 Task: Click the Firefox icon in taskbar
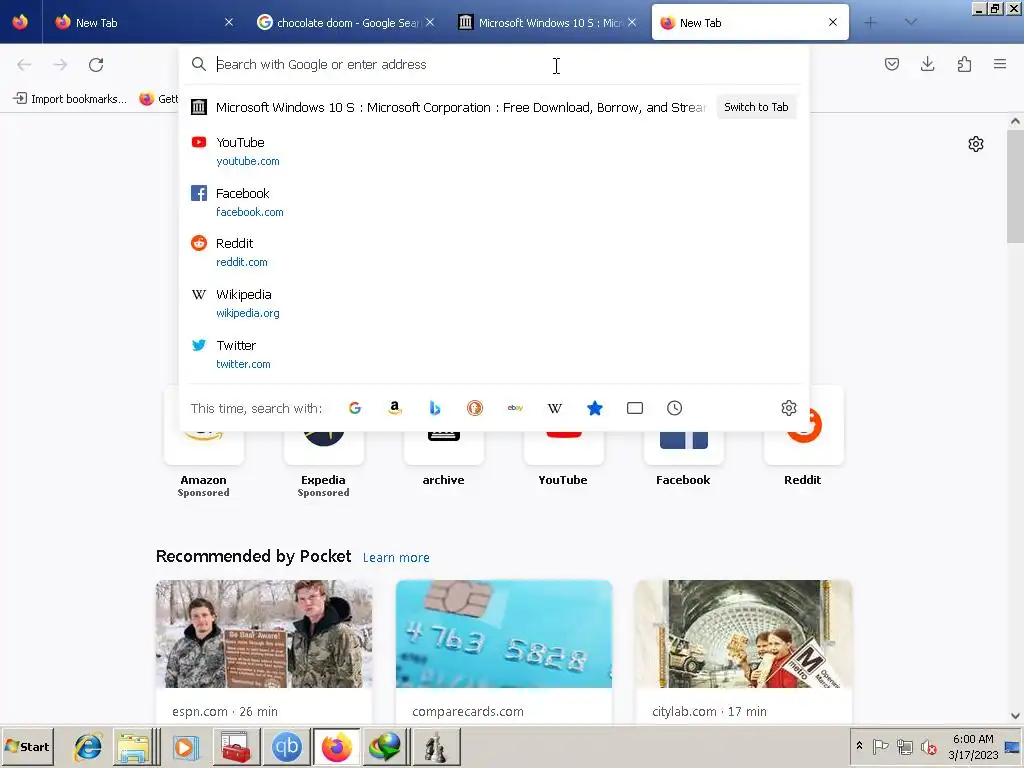(336, 746)
